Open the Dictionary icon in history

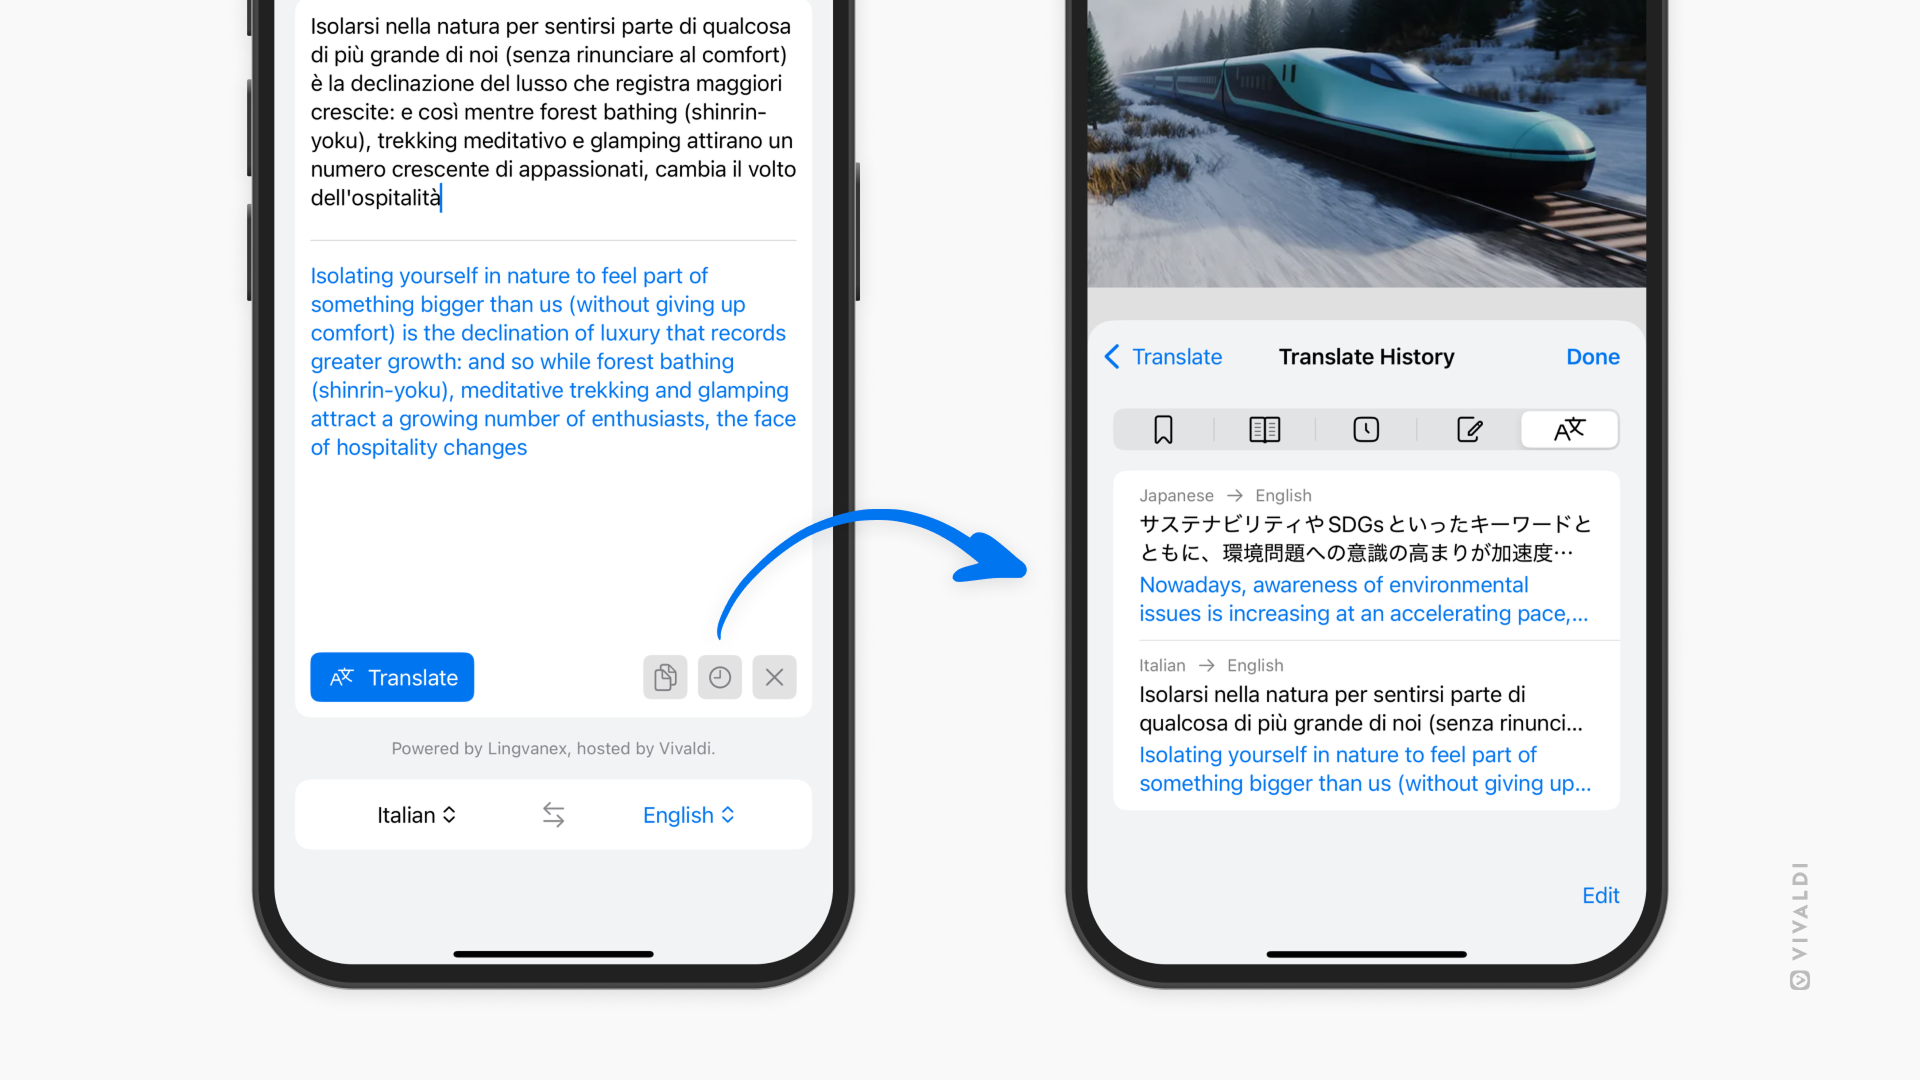pos(1263,429)
